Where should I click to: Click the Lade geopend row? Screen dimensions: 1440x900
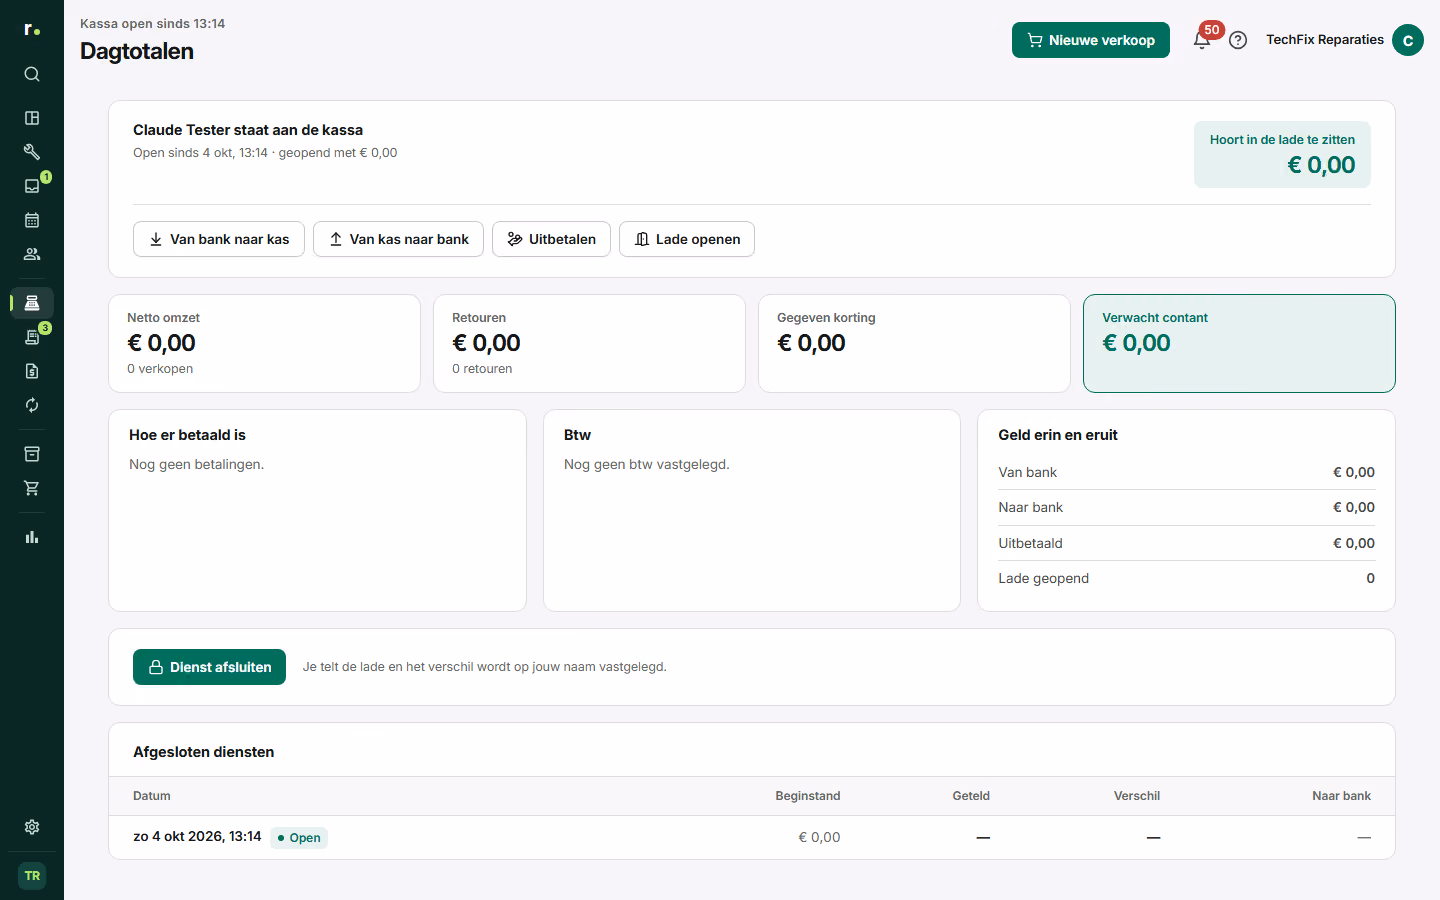tap(1186, 578)
